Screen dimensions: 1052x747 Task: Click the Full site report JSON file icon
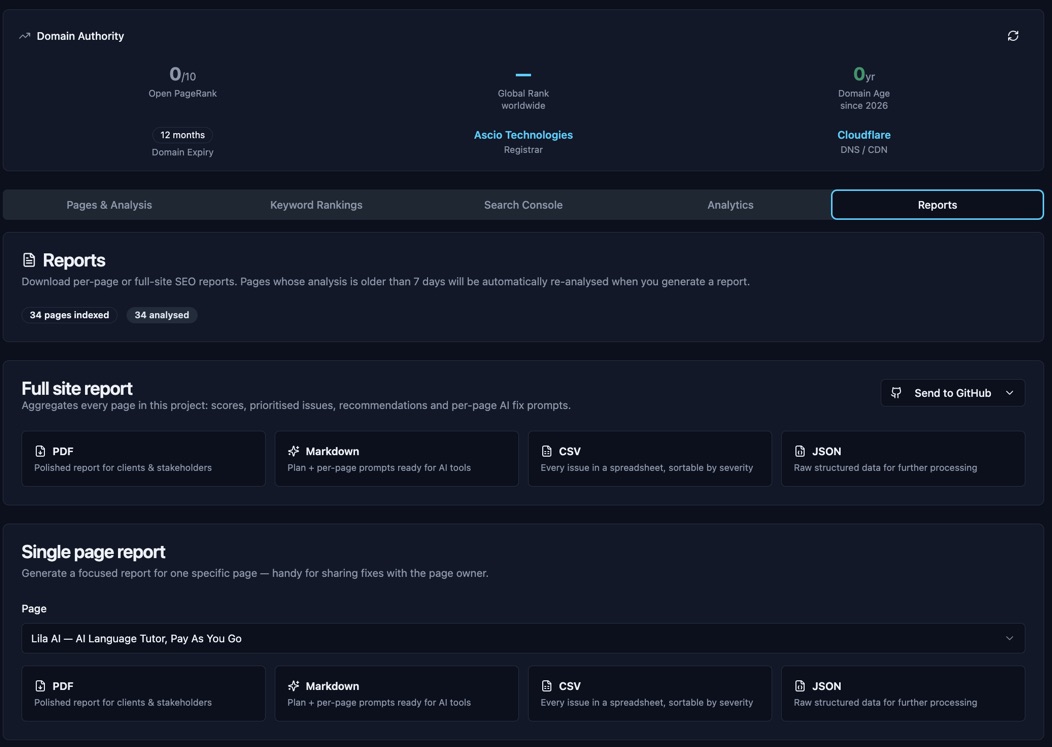tap(800, 451)
